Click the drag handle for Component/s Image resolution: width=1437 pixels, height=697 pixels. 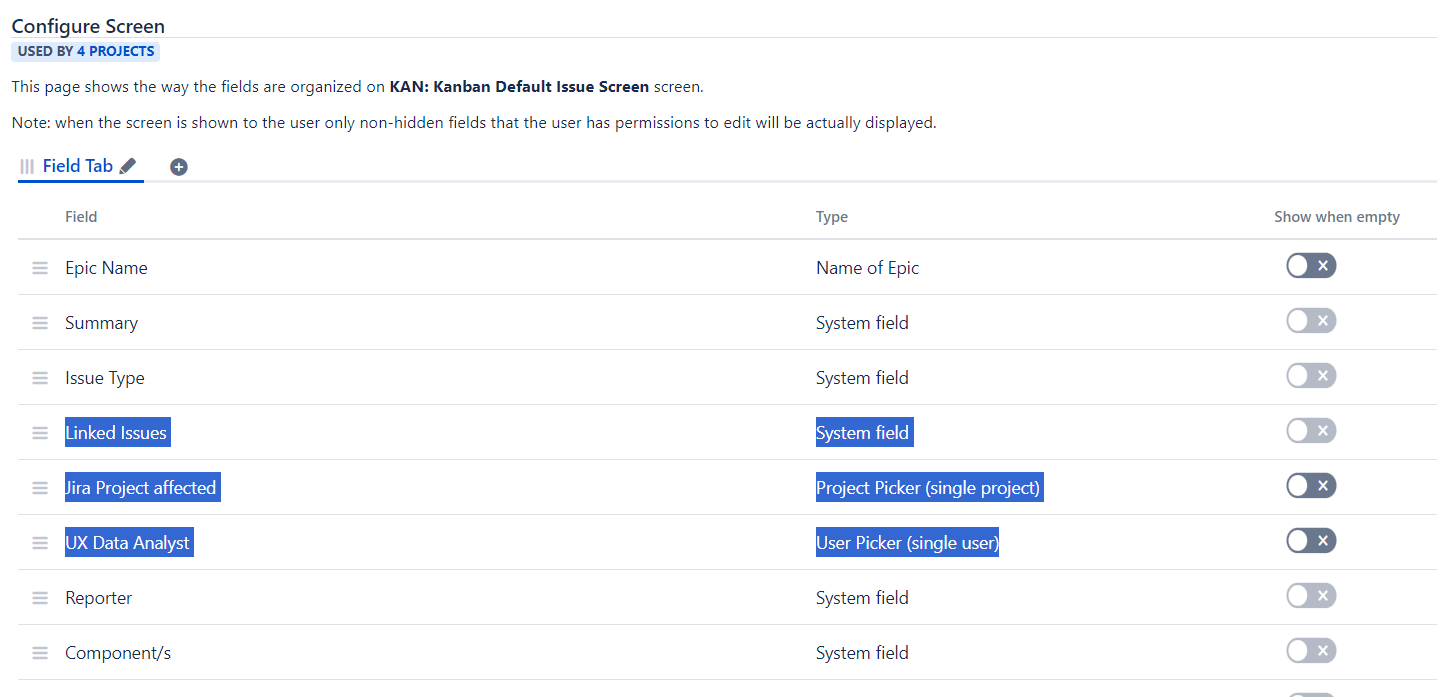(40, 653)
